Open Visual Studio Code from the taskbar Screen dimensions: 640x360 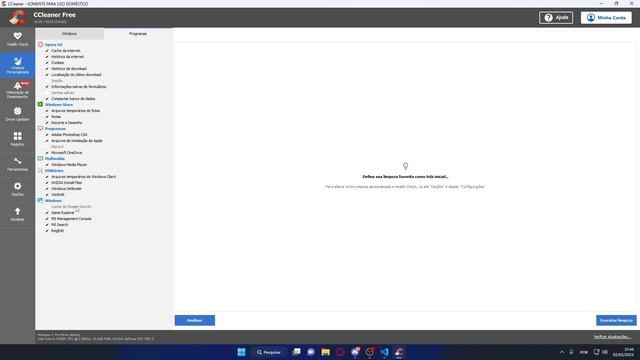pyautogui.click(x=384, y=352)
